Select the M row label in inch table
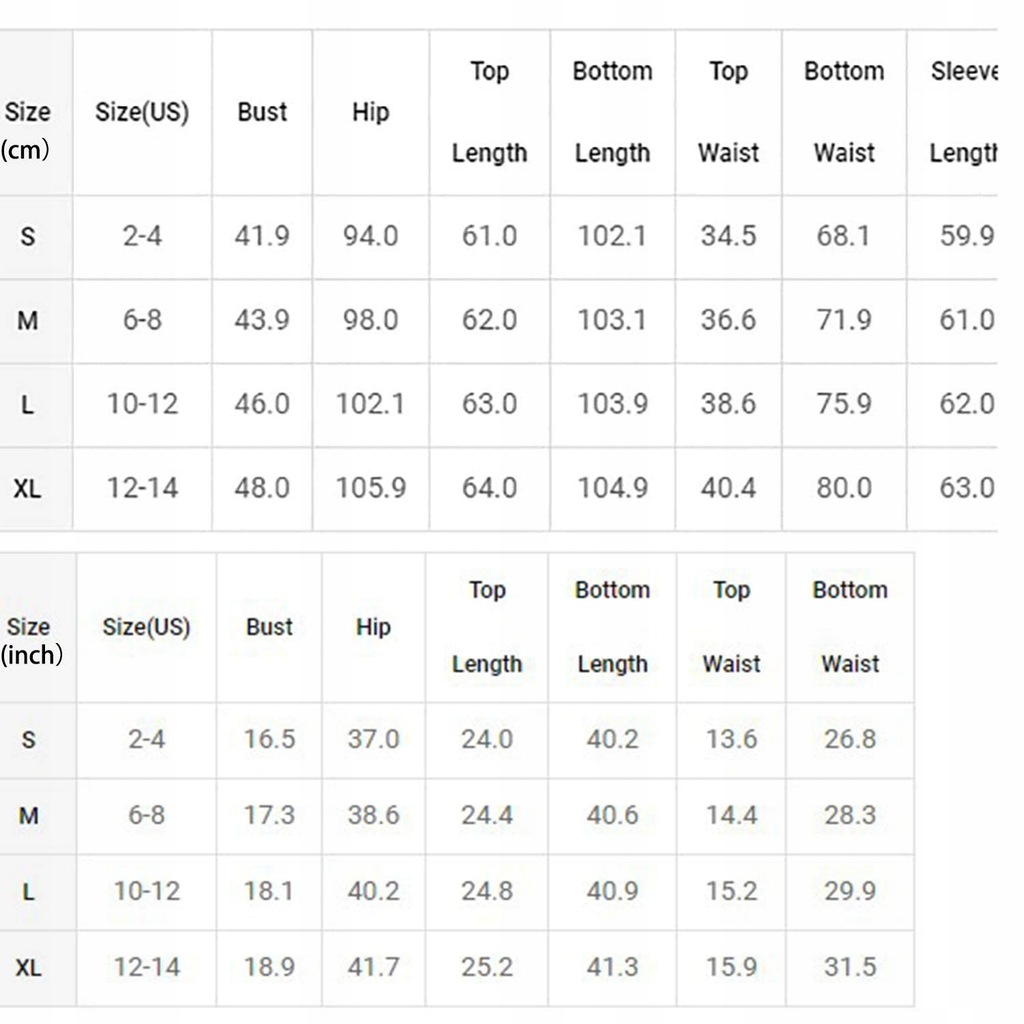This screenshot has width=1024, height=1024. [x=29, y=816]
